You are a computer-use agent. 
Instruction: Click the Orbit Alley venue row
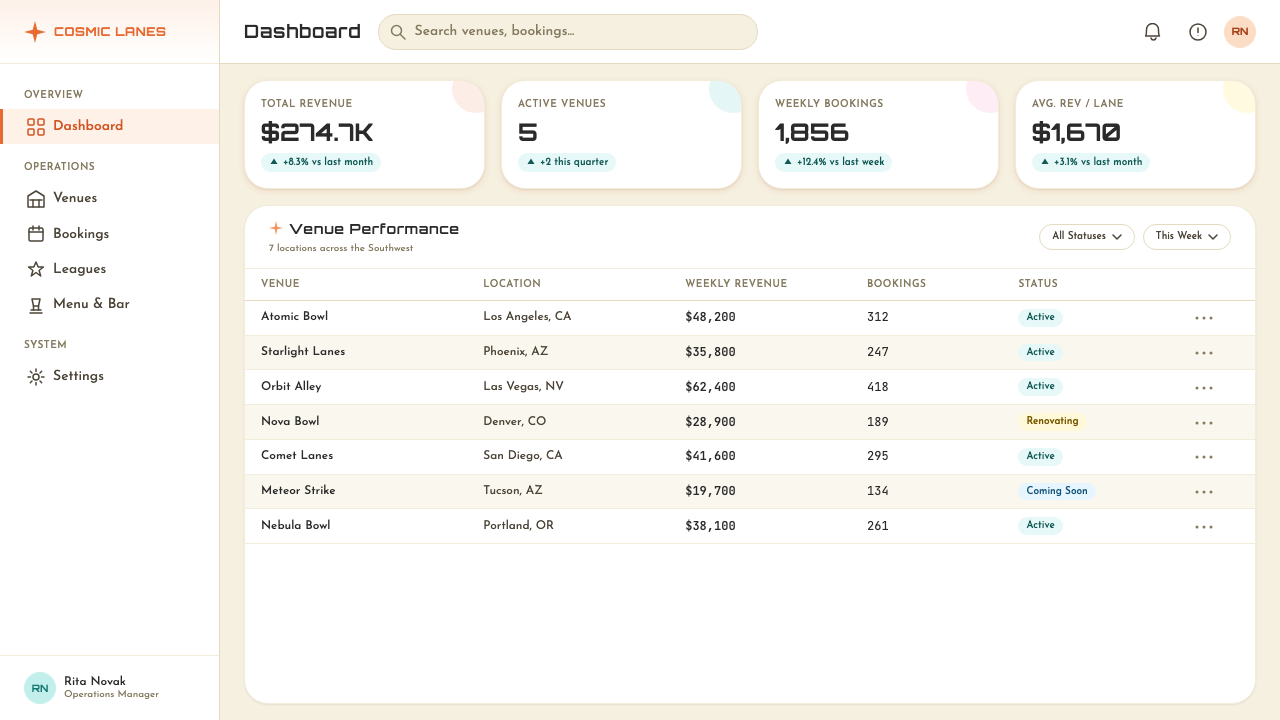click(750, 387)
